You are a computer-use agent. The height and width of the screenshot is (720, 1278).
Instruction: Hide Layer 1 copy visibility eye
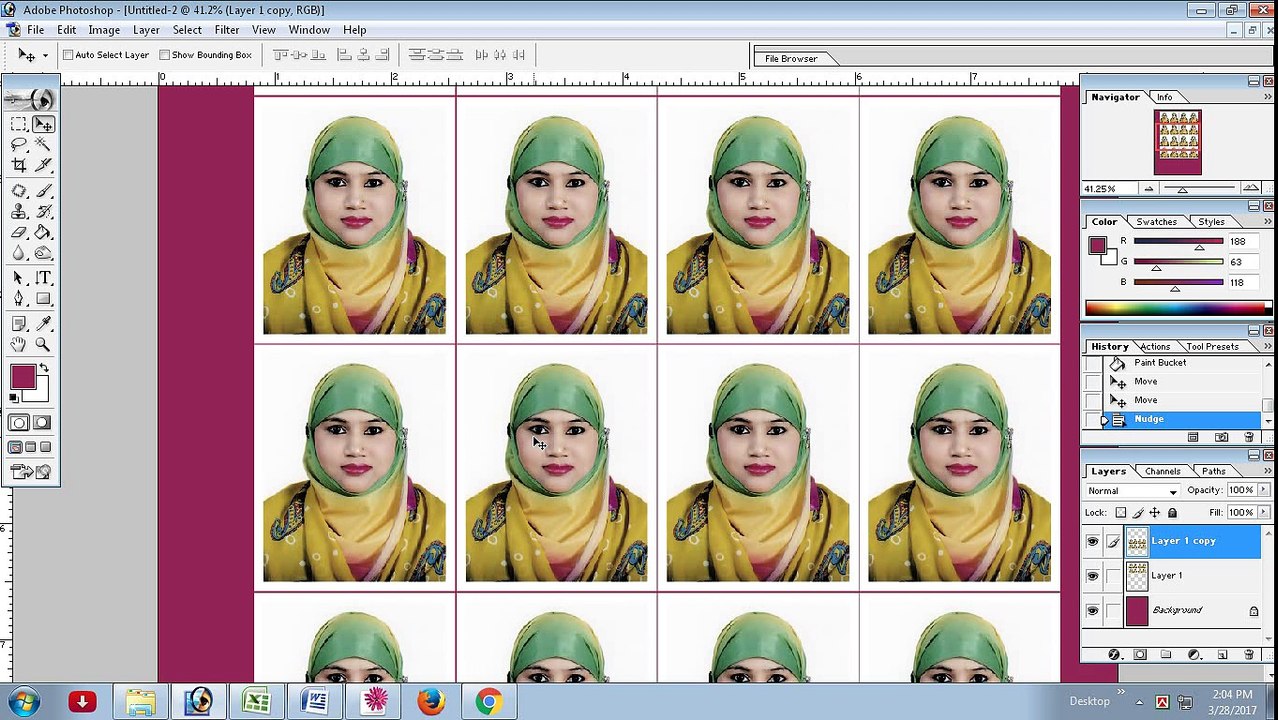pyautogui.click(x=1092, y=541)
